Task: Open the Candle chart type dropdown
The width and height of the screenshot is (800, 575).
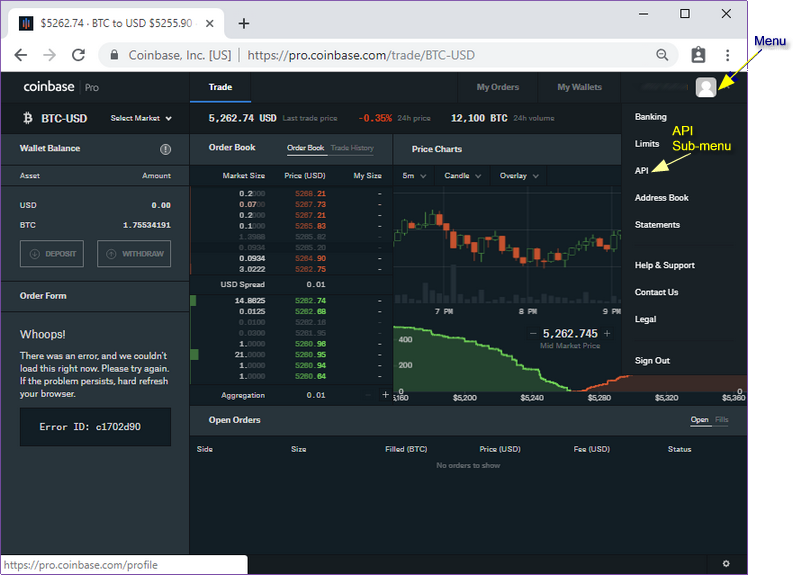Action: click(x=462, y=176)
